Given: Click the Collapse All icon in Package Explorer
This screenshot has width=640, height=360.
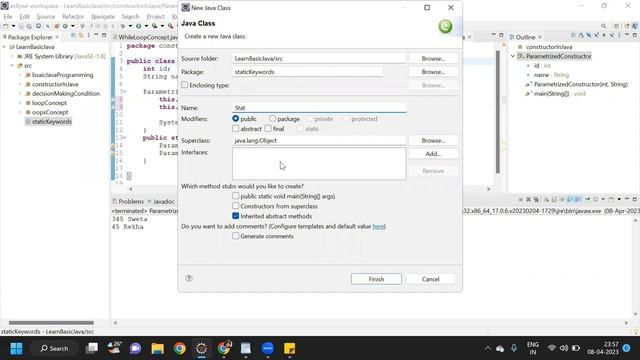Looking at the screenshot, I should coord(73,36).
